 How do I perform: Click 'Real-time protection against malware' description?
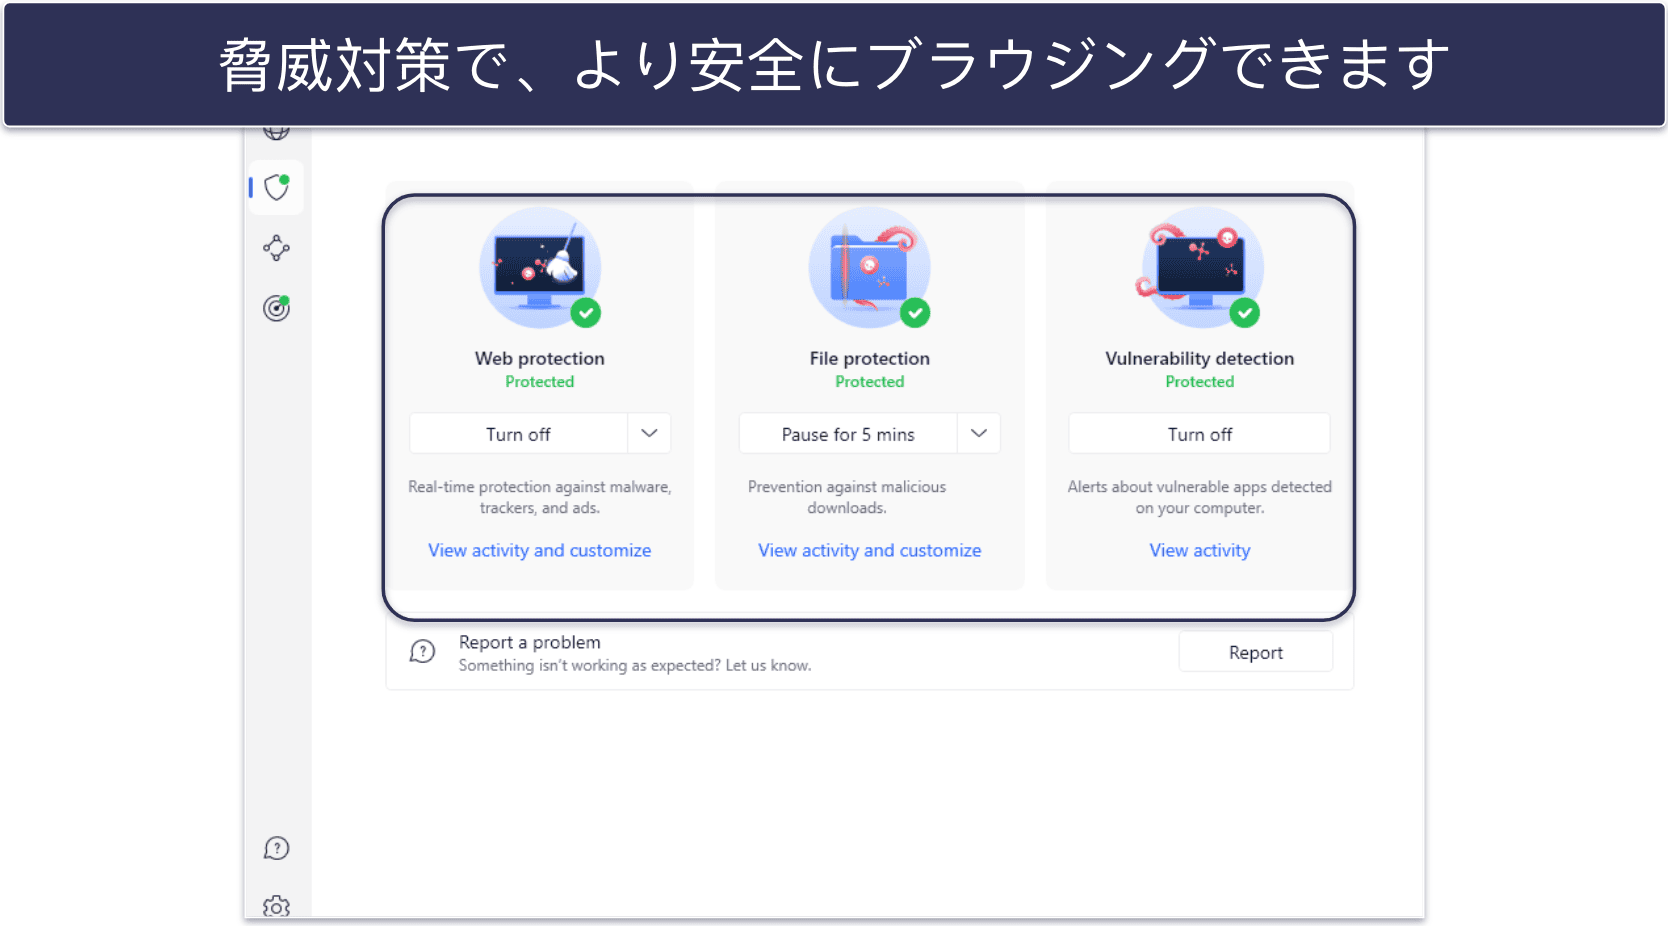click(540, 497)
